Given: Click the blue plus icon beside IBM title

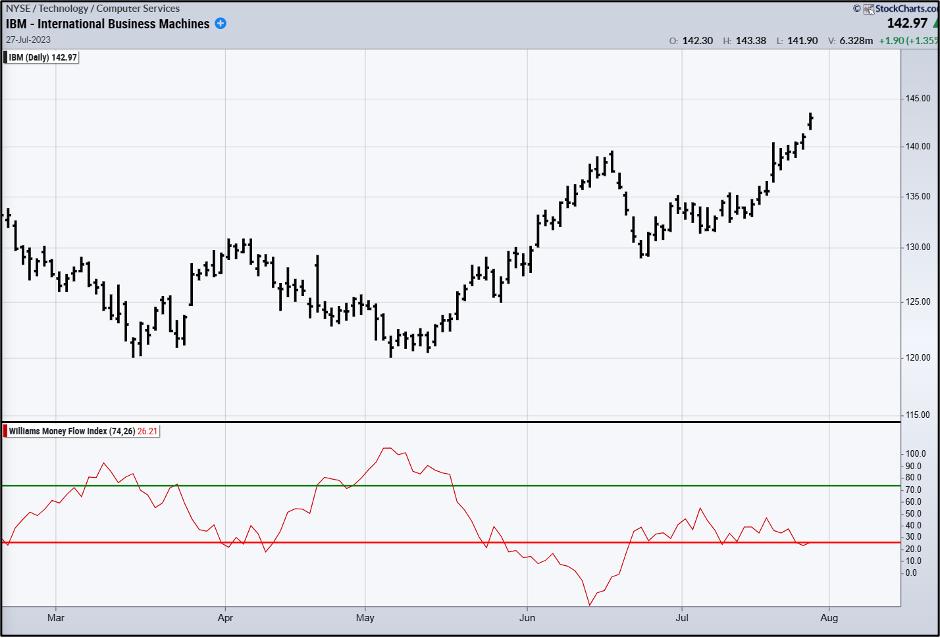Looking at the screenshot, I should pos(220,24).
